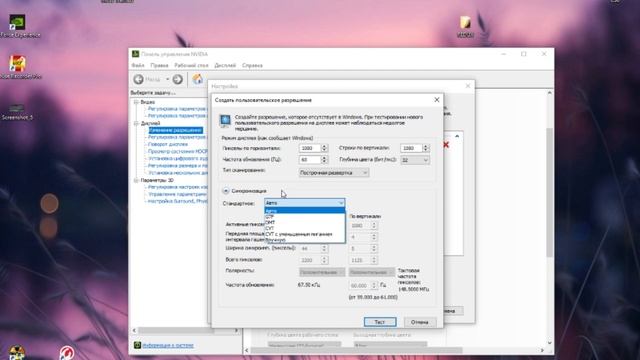
Task: Click the refresh rate spinner arrows
Action: (324, 160)
